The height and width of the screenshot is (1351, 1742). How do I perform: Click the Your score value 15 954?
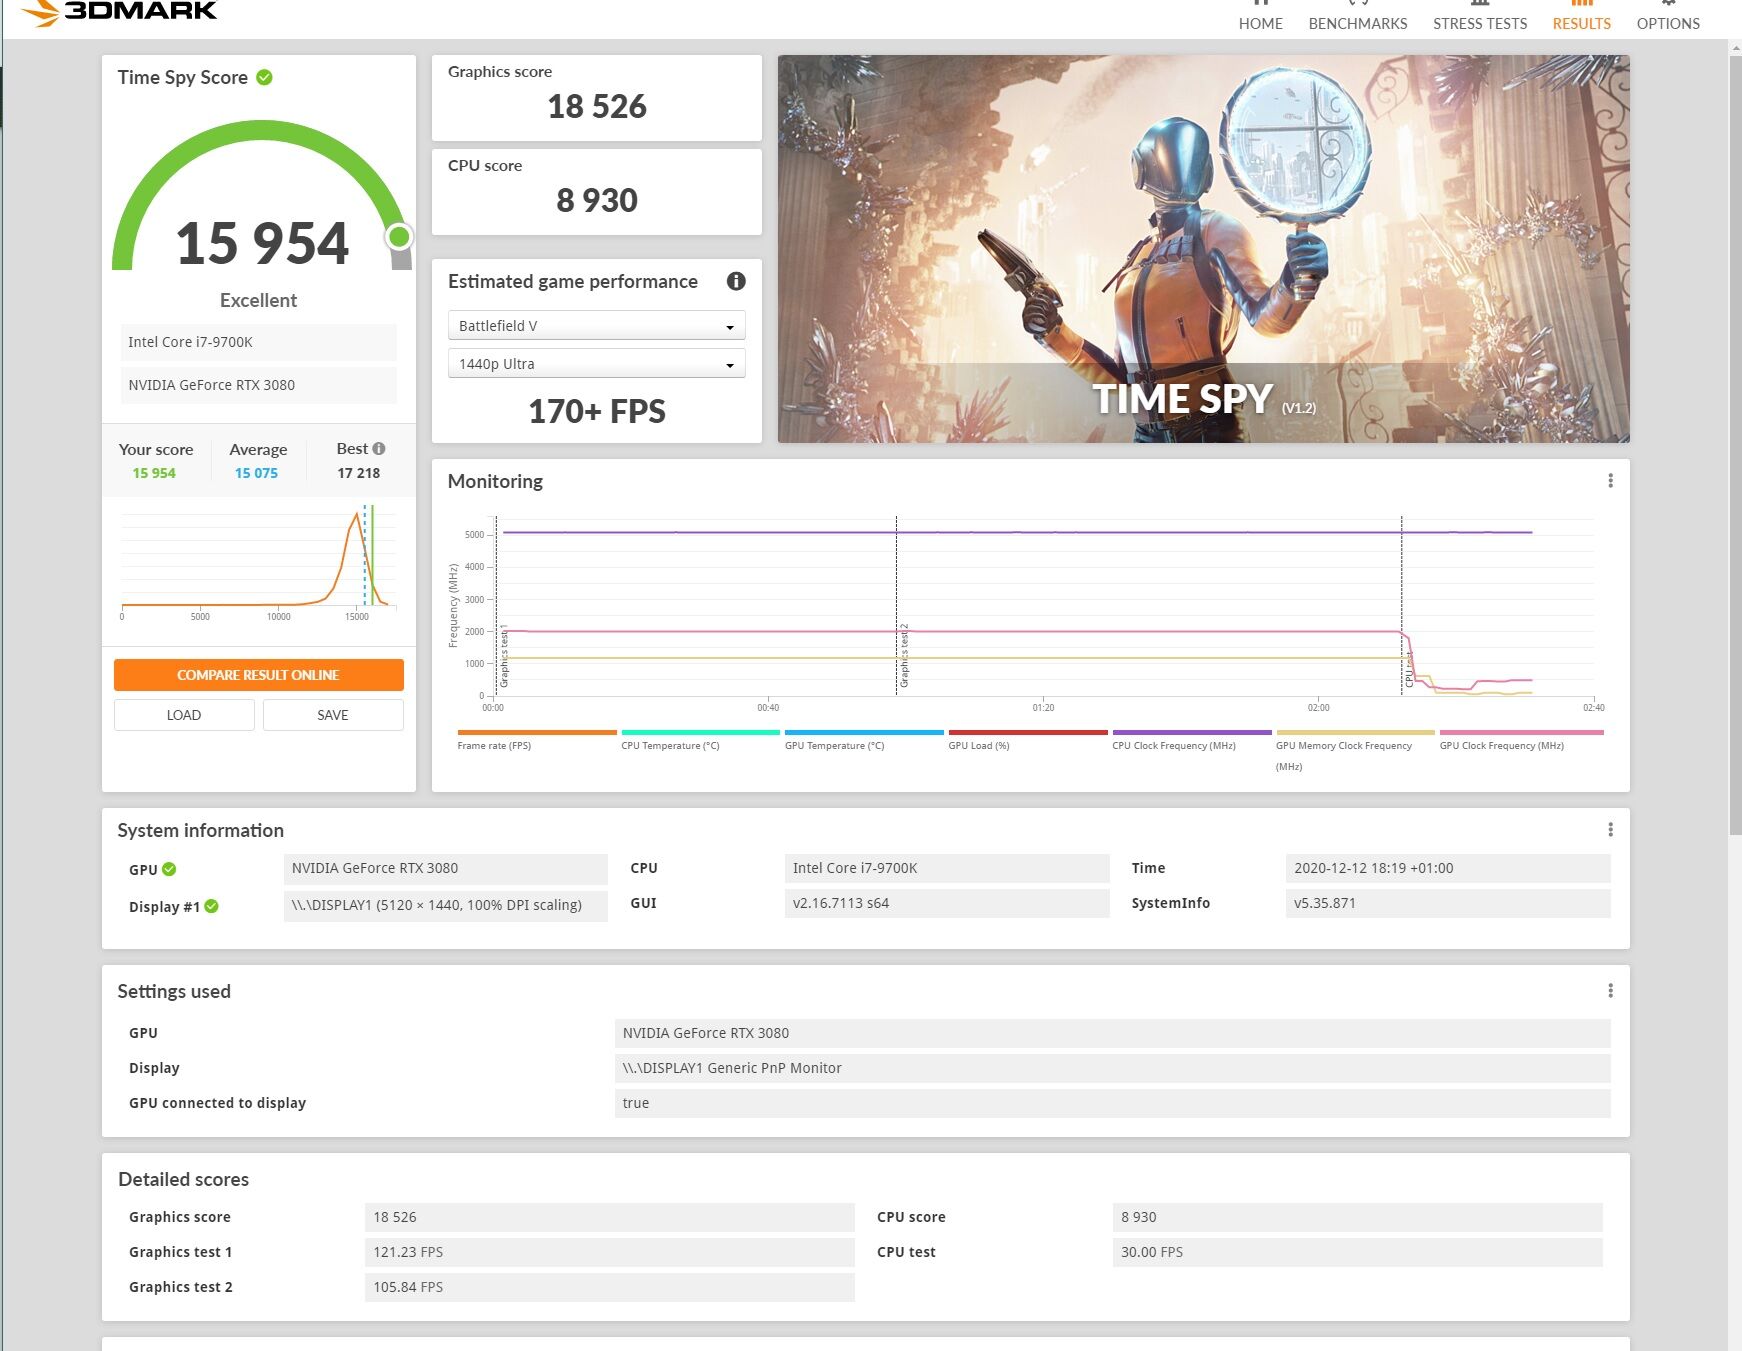tap(154, 473)
